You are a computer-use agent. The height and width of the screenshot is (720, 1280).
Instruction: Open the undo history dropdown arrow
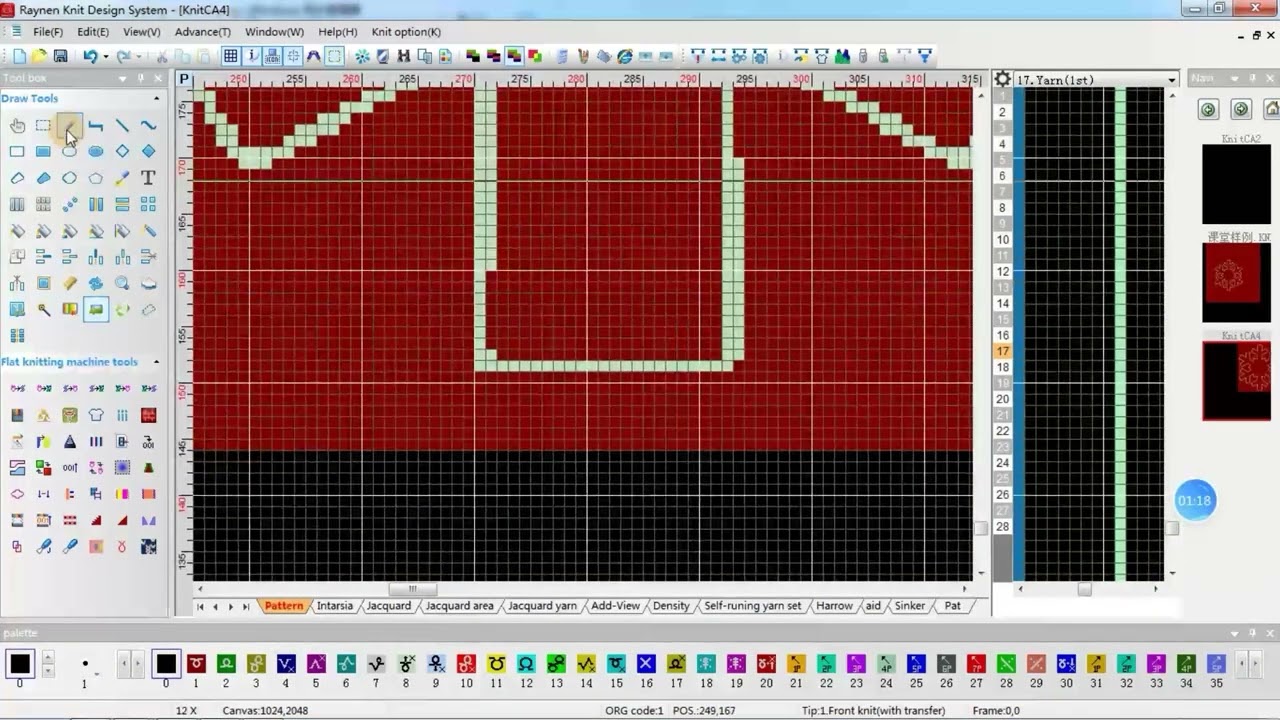coord(105,56)
